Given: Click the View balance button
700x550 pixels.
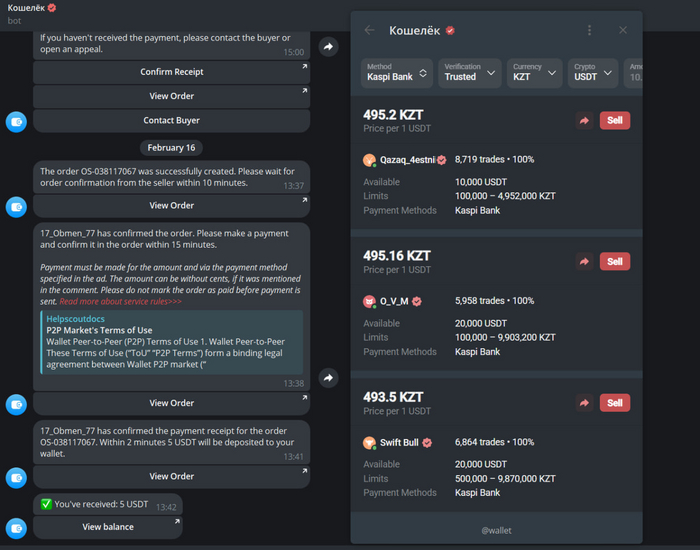Looking at the screenshot, I should (108, 527).
